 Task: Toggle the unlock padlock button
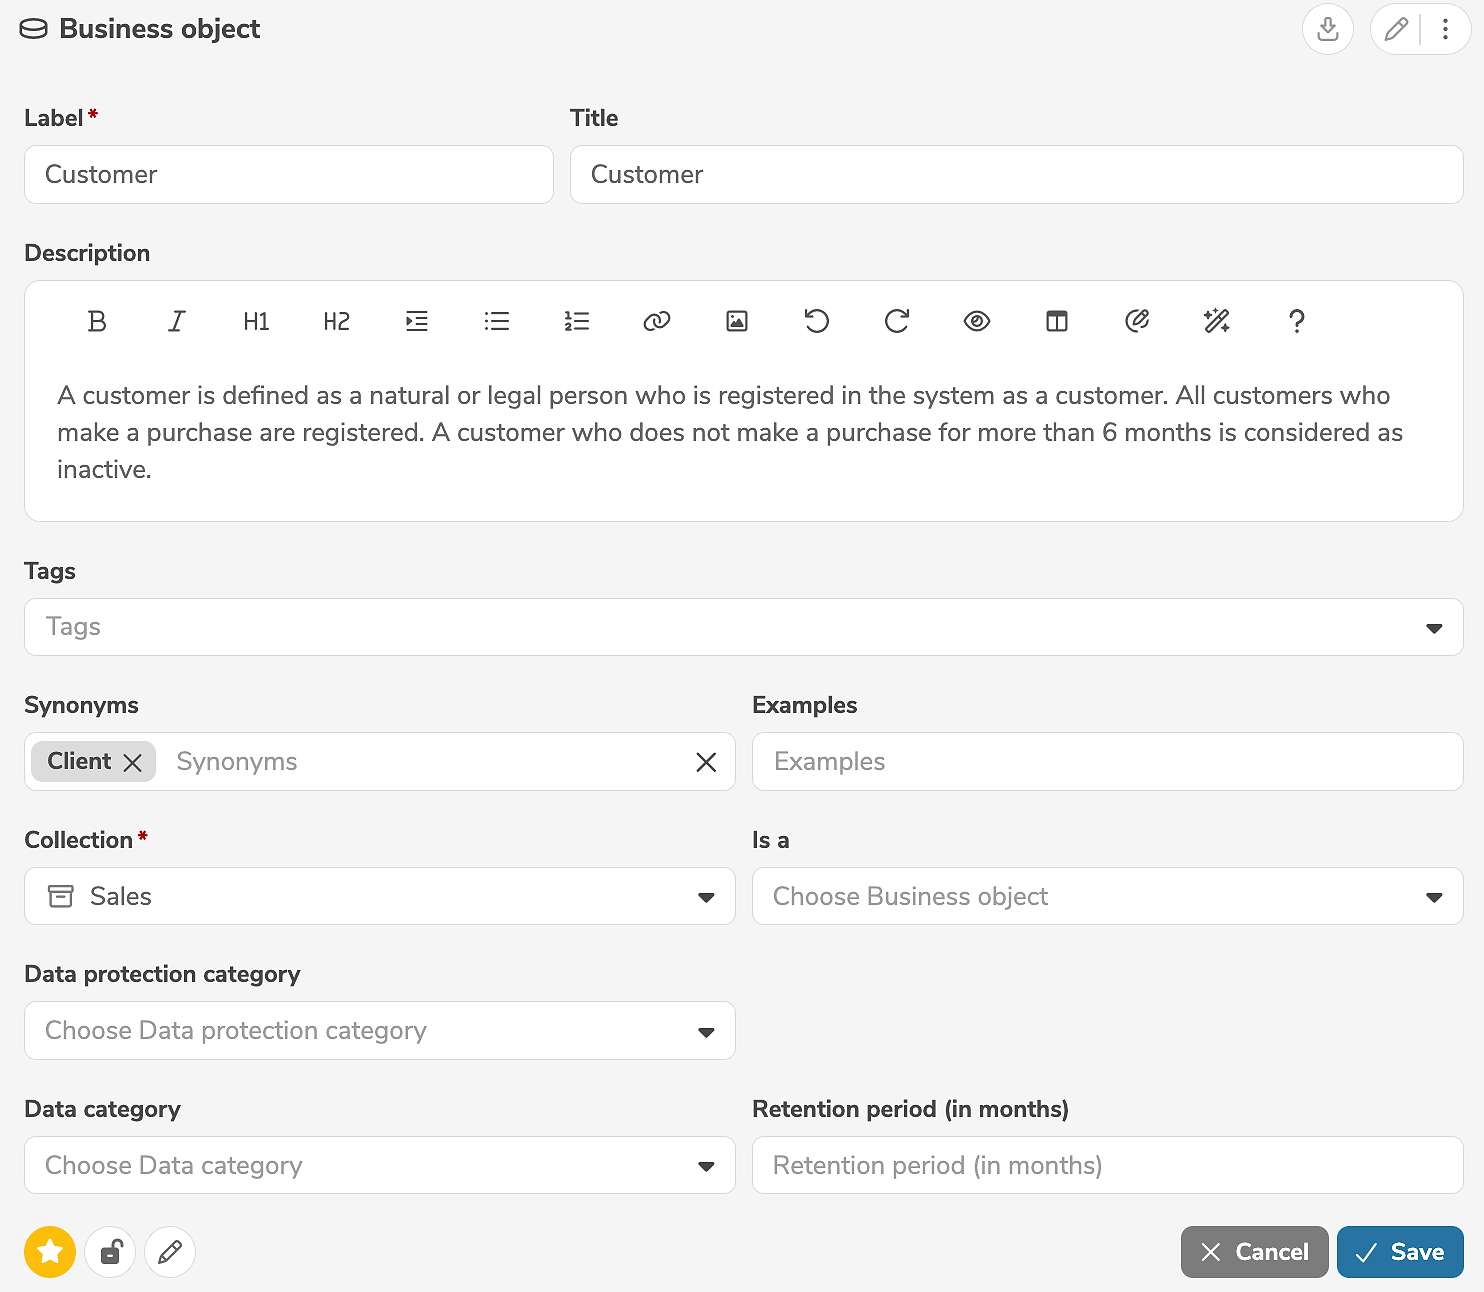pos(110,1252)
